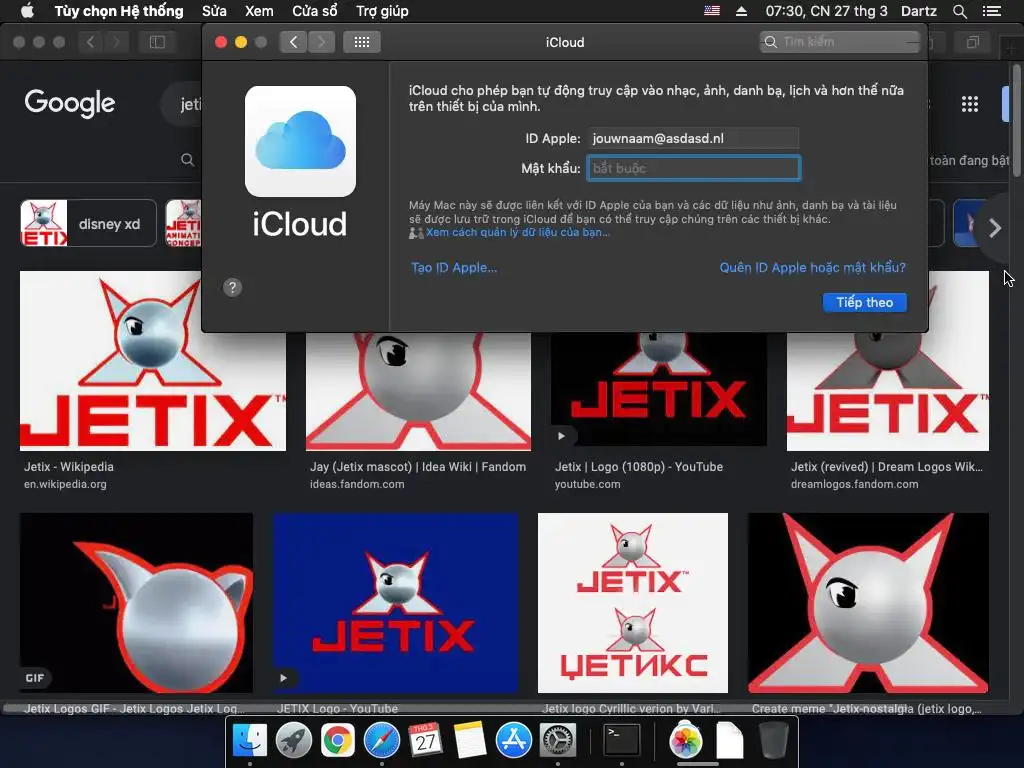Open the Tùy chọn Hệ thống menu
The width and height of the screenshot is (1024, 768).
pyautogui.click(x=119, y=11)
